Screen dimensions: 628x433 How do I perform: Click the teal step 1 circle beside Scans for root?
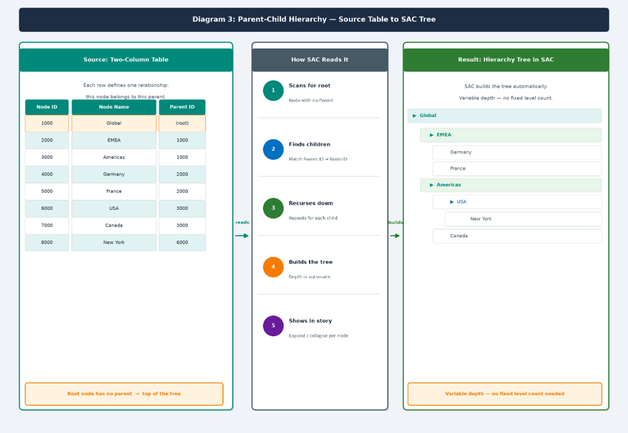[x=273, y=91]
